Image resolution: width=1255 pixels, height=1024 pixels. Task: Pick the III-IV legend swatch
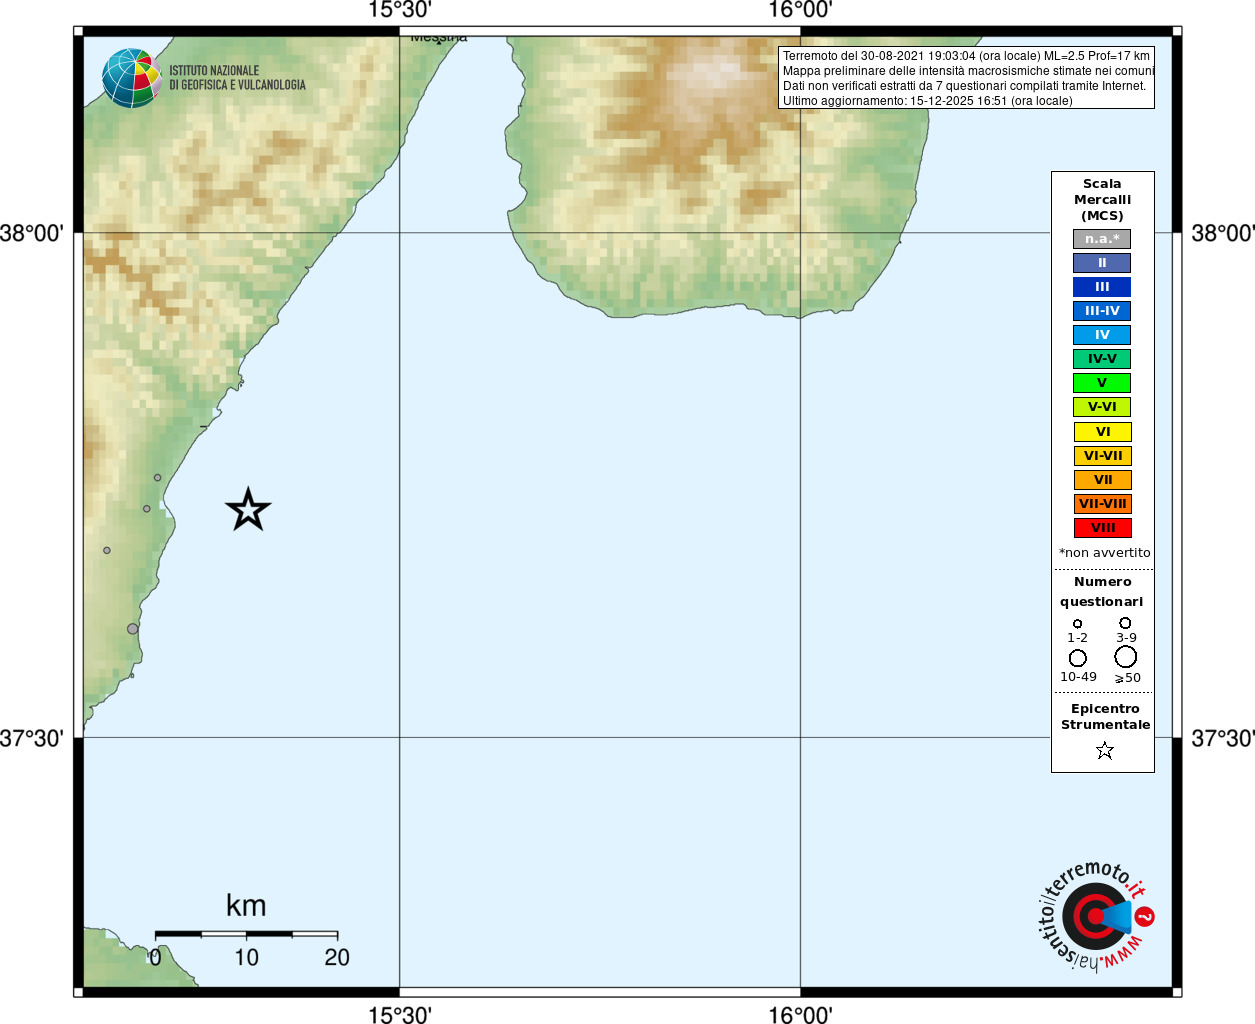pos(1102,311)
